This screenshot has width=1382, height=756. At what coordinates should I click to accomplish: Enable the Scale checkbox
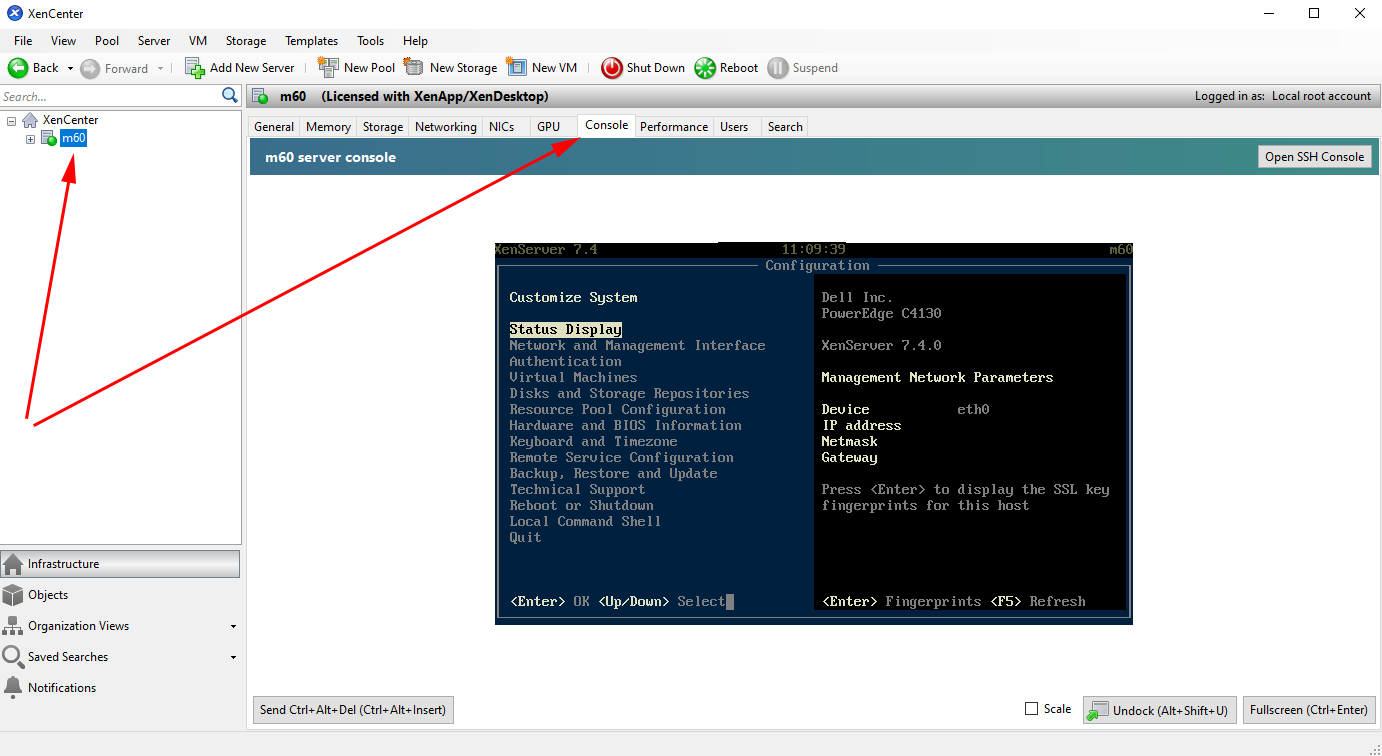[1031, 709]
